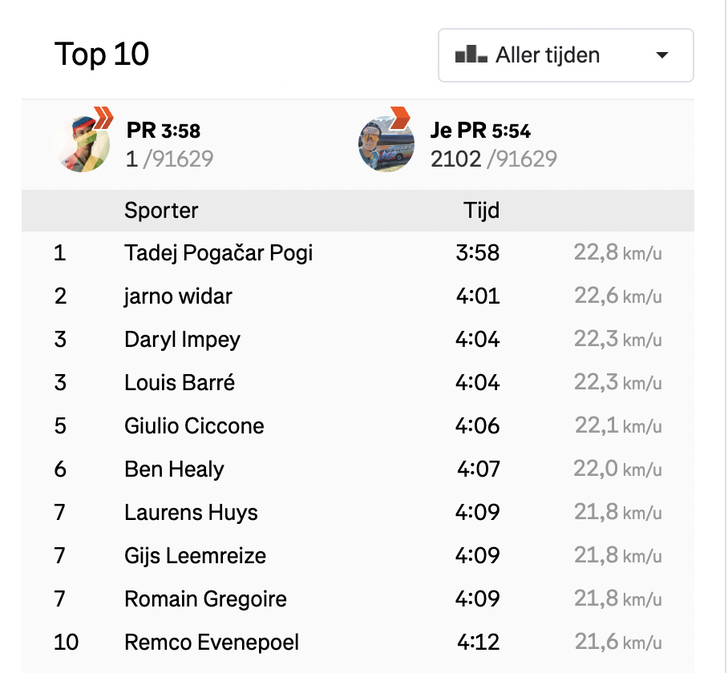Screen dimensions: 728x673
Task: Click the PR holder's profile avatar
Action: (83, 143)
